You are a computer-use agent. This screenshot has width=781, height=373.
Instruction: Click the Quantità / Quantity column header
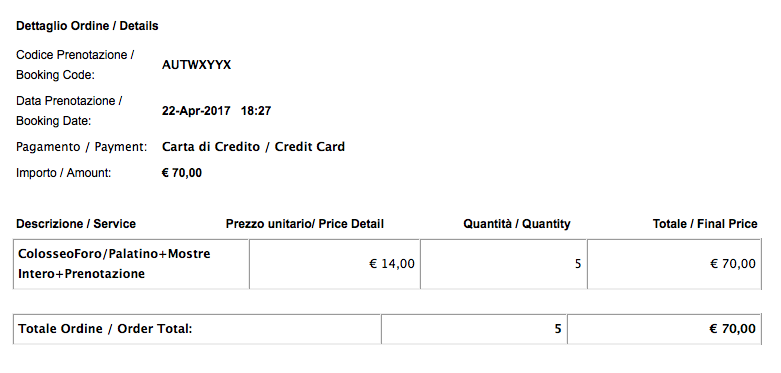(517, 224)
